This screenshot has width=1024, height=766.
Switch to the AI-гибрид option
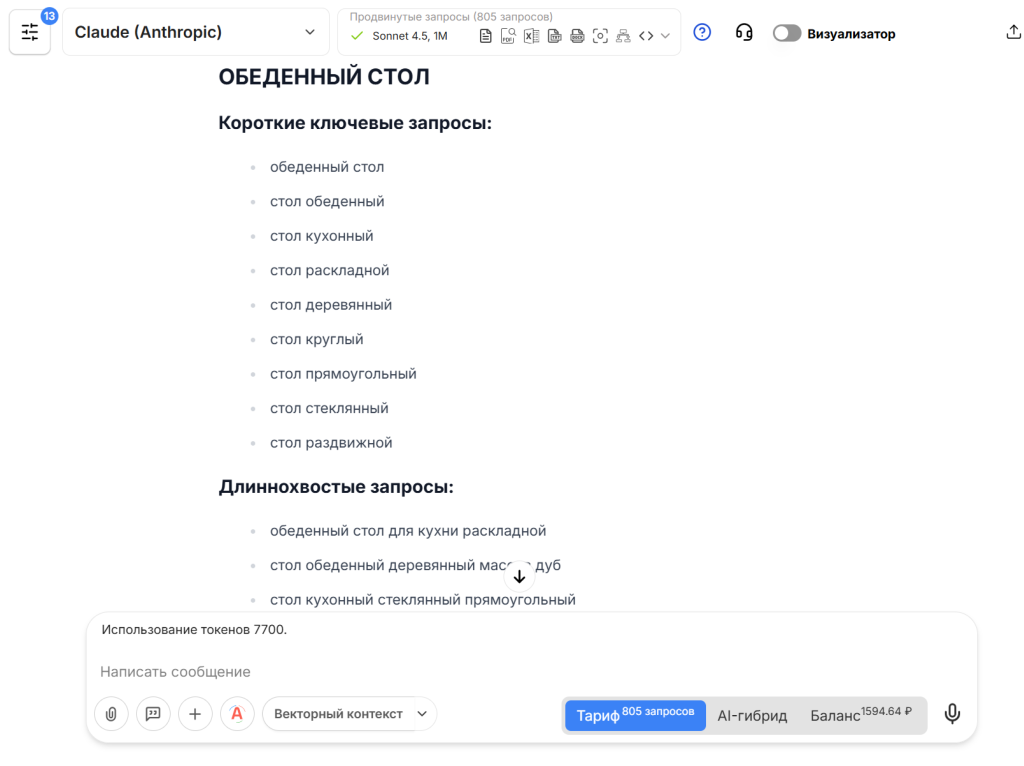(753, 715)
